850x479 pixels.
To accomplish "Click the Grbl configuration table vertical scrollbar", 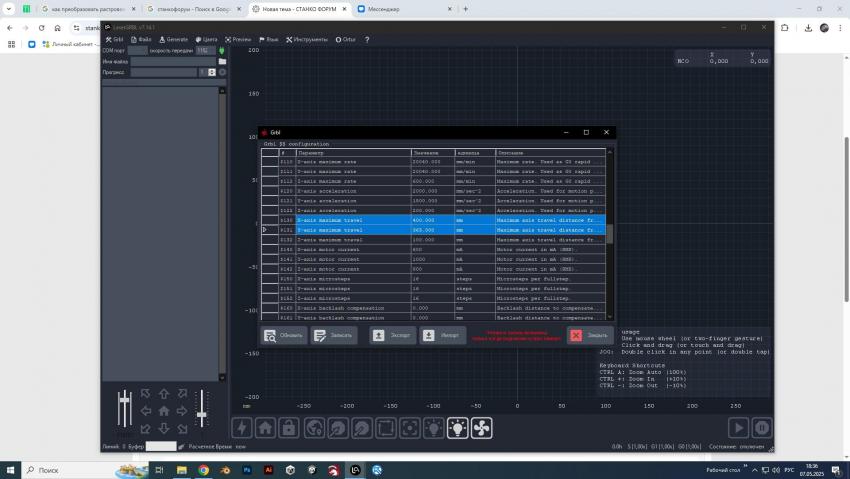I will (x=609, y=234).
